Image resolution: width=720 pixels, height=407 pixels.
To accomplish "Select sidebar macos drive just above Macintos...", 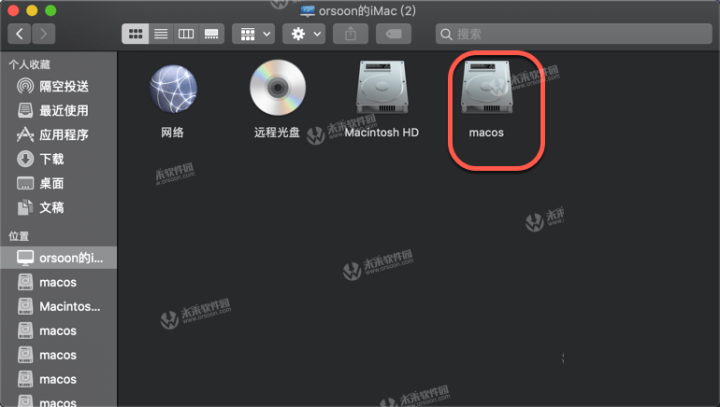I will click(58, 283).
